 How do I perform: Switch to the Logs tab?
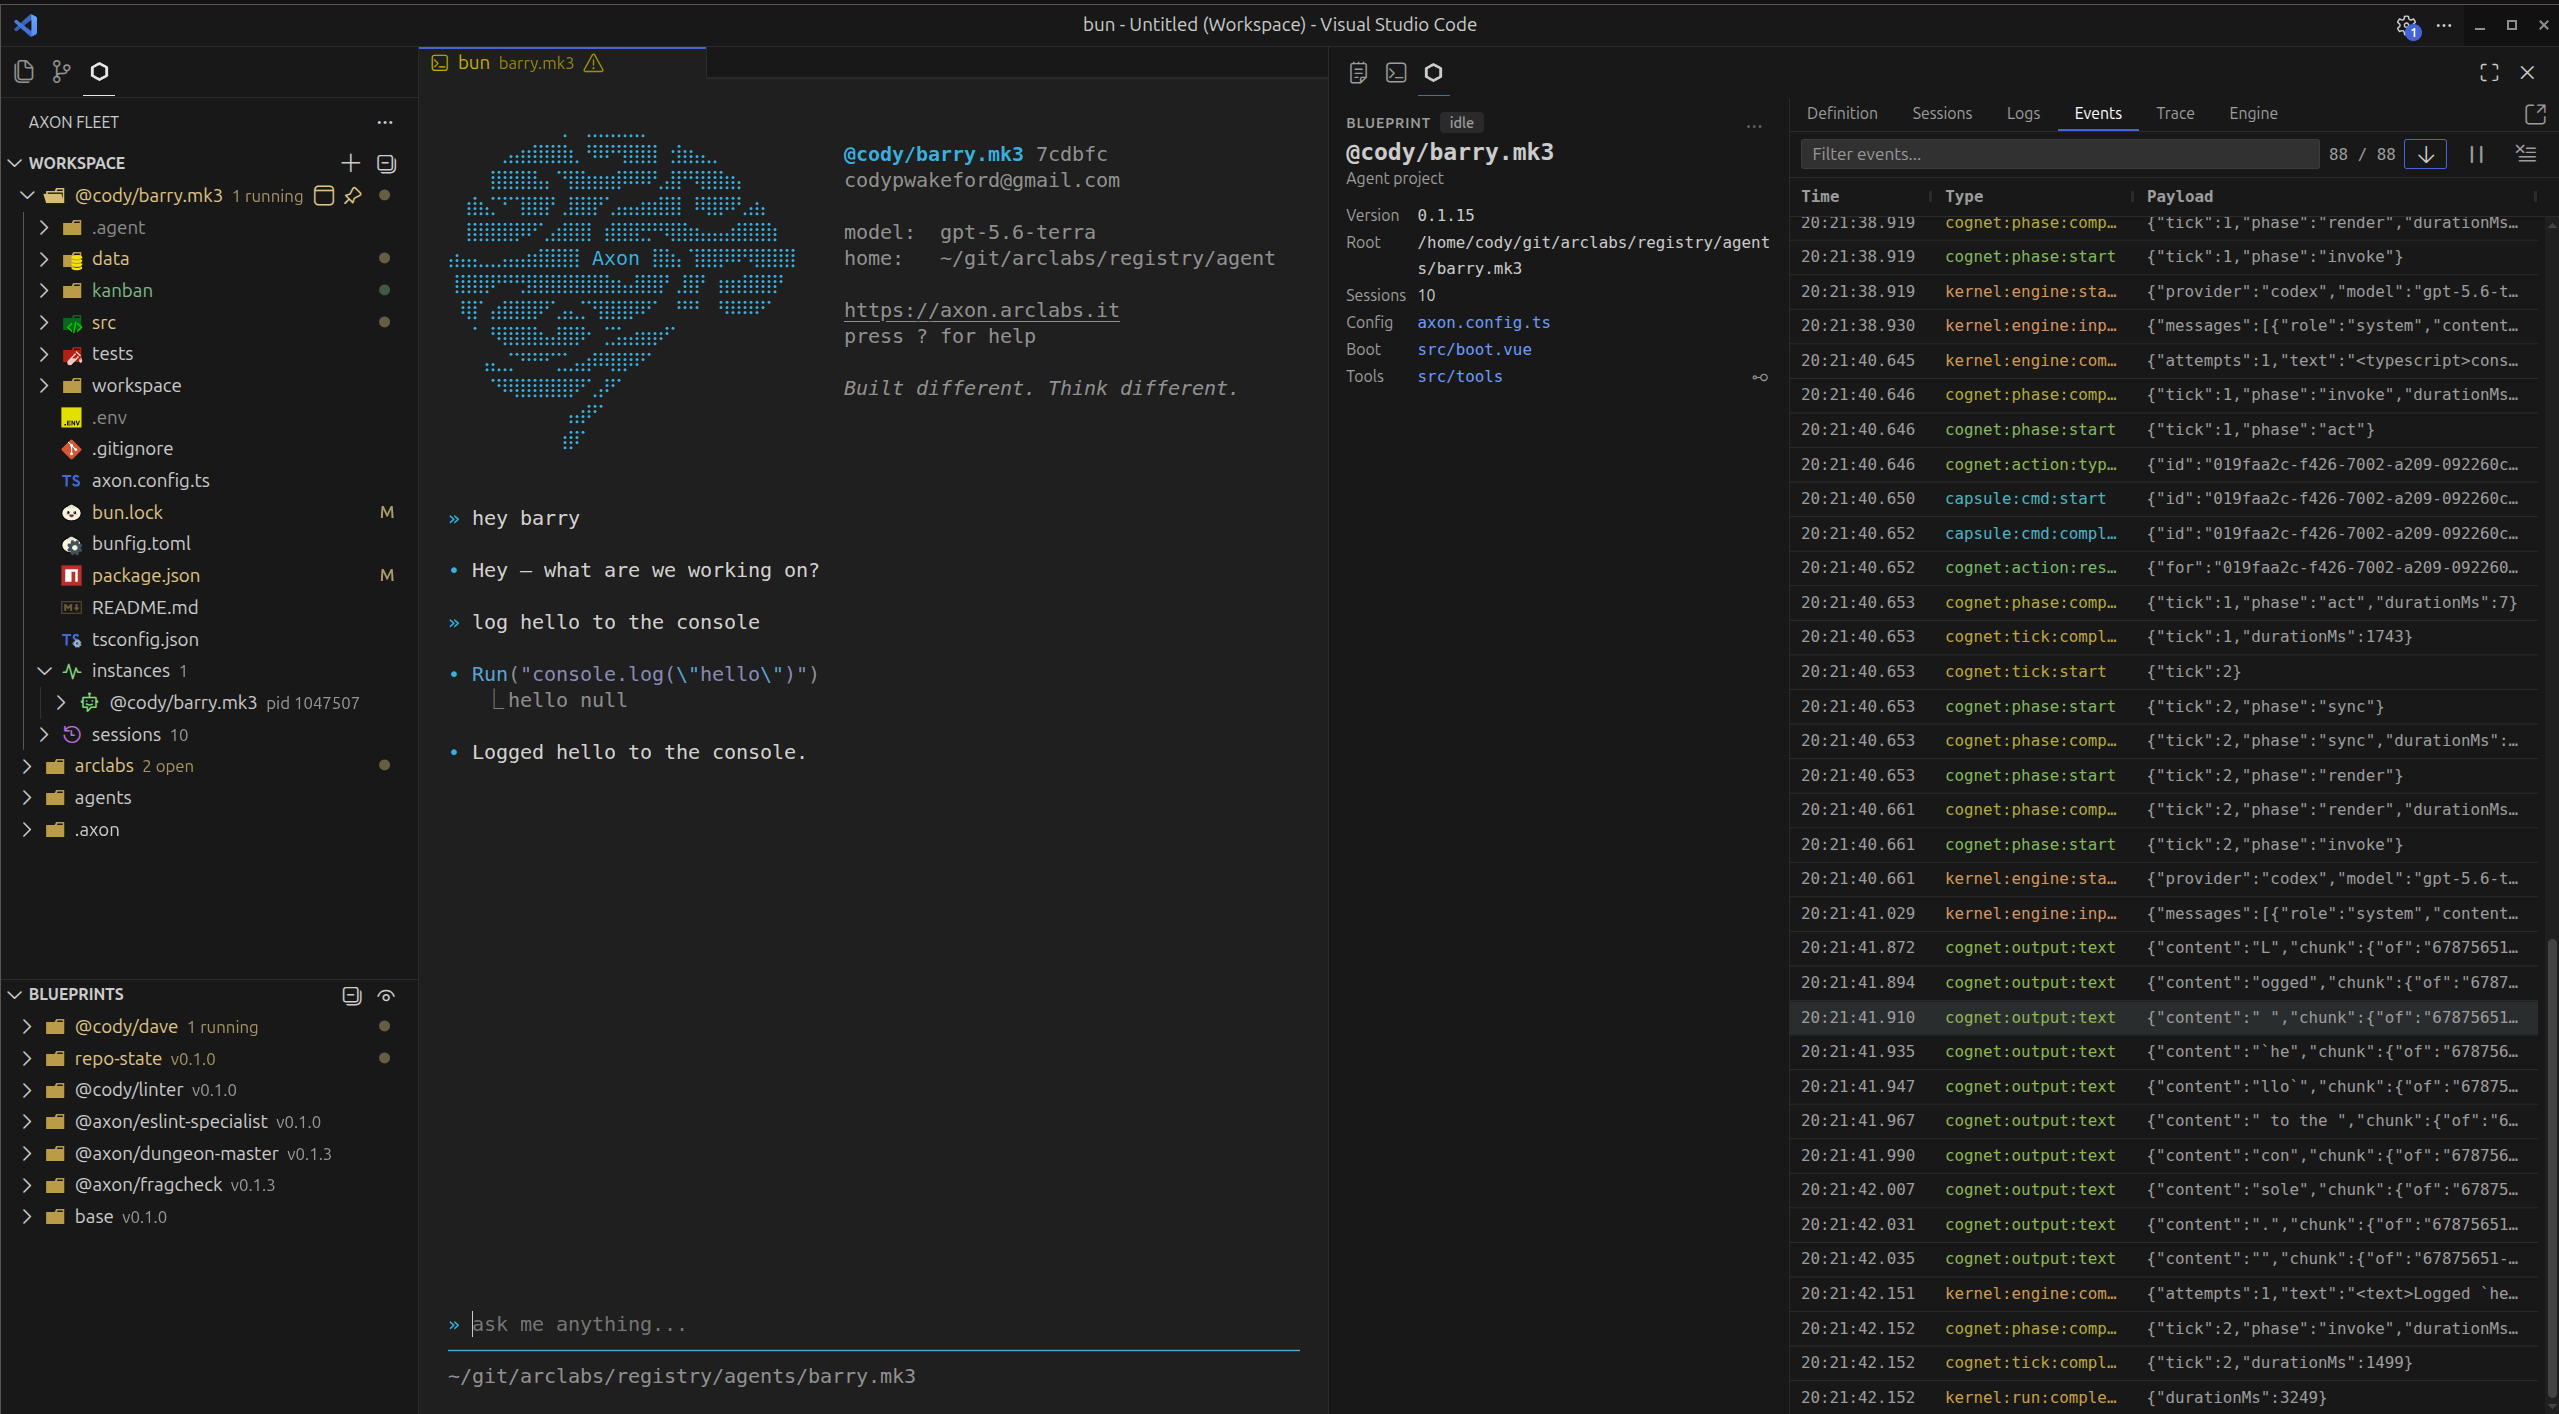(x=2023, y=113)
